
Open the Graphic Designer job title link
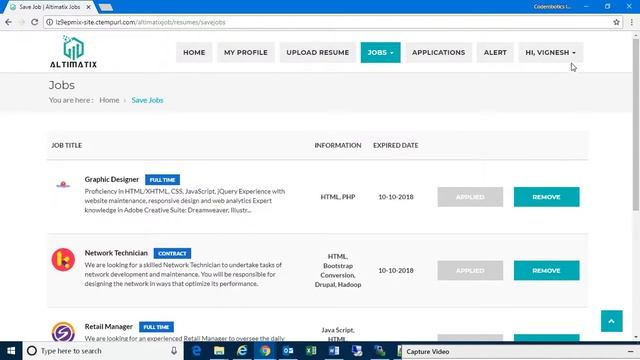112,179
